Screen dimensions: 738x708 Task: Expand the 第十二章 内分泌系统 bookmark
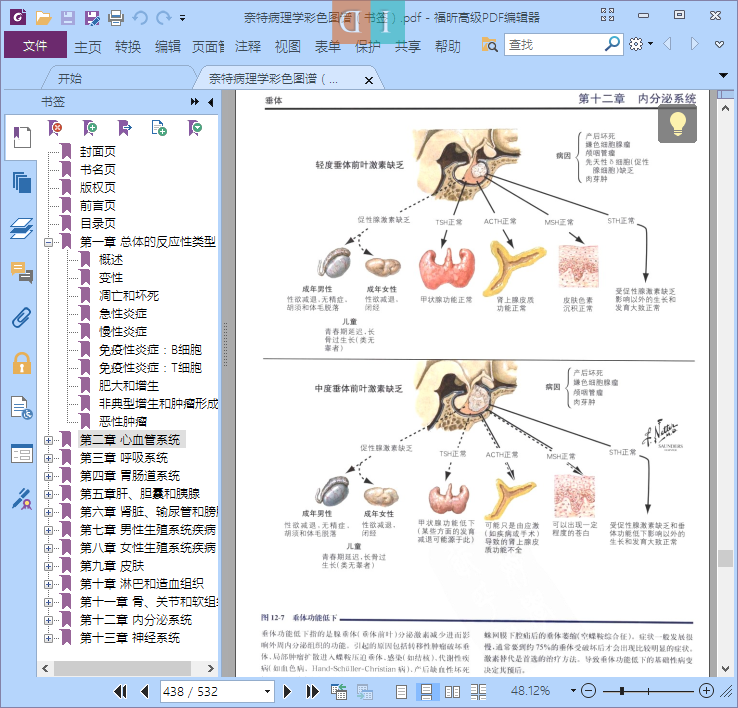click(48, 620)
